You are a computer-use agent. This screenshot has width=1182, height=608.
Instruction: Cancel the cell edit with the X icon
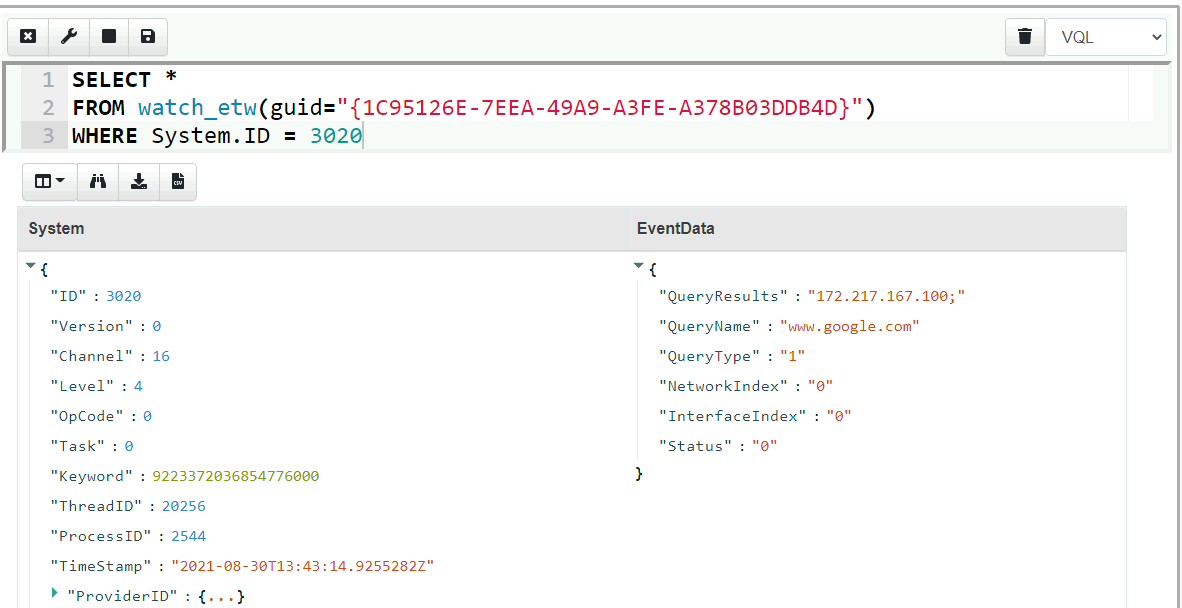click(28, 36)
